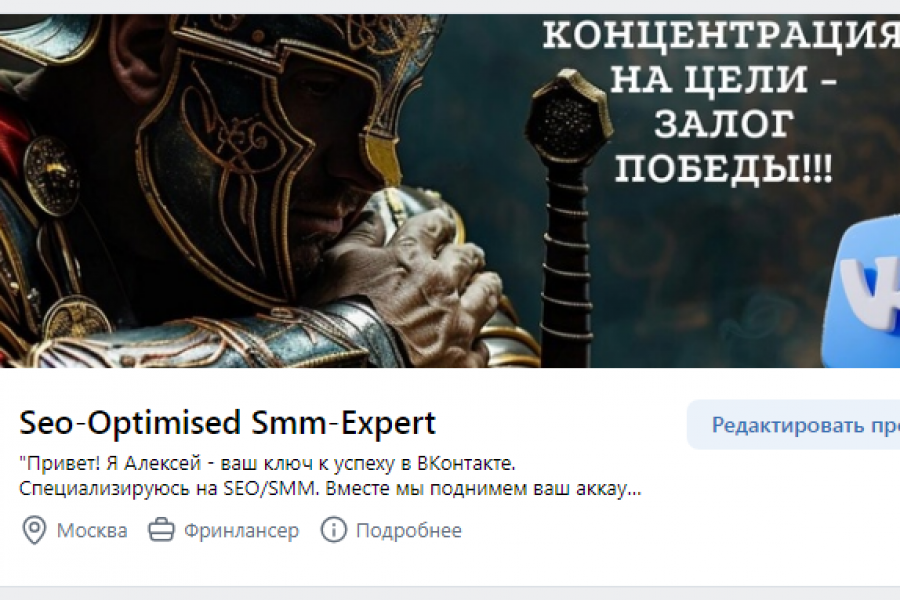Open the Москва location link
Screen dimensions: 900x600
[x=92, y=531]
